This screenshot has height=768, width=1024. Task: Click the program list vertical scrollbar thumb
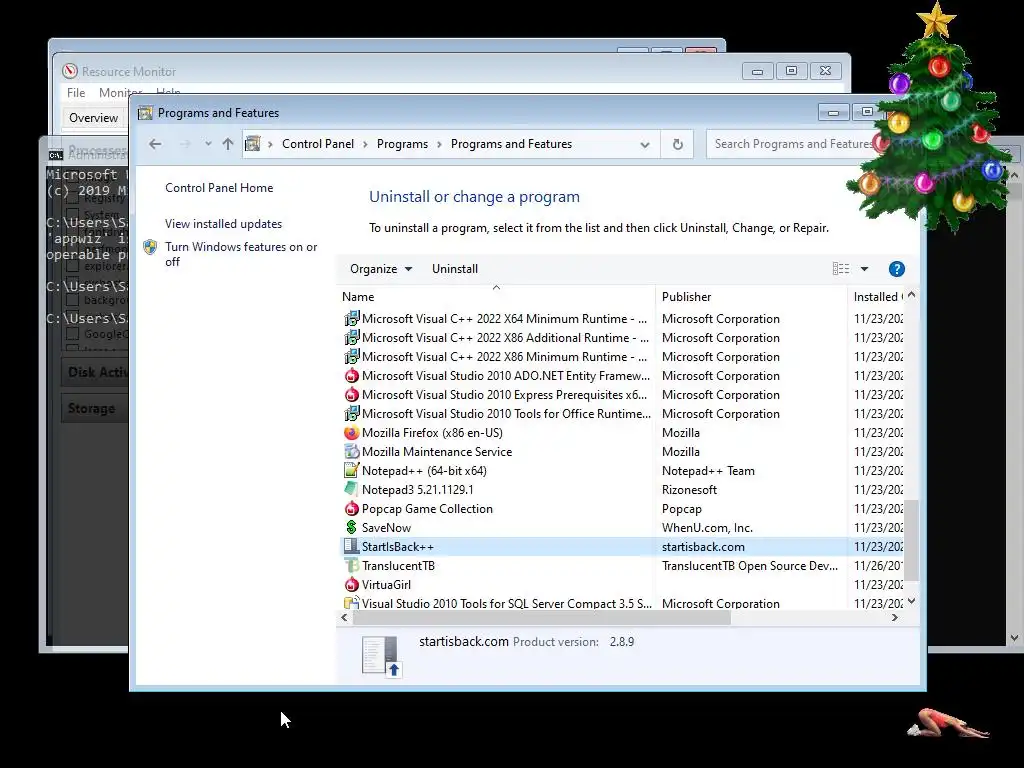tap(912, 540)
